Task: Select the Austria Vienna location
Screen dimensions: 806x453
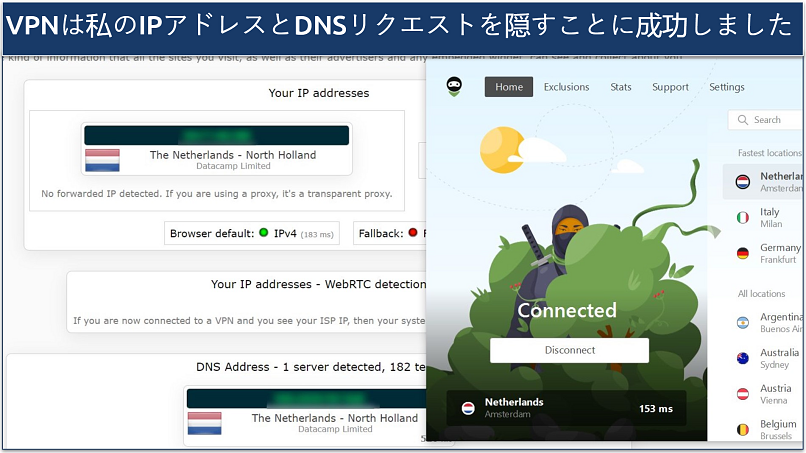Action: click(x=764, y=394)
